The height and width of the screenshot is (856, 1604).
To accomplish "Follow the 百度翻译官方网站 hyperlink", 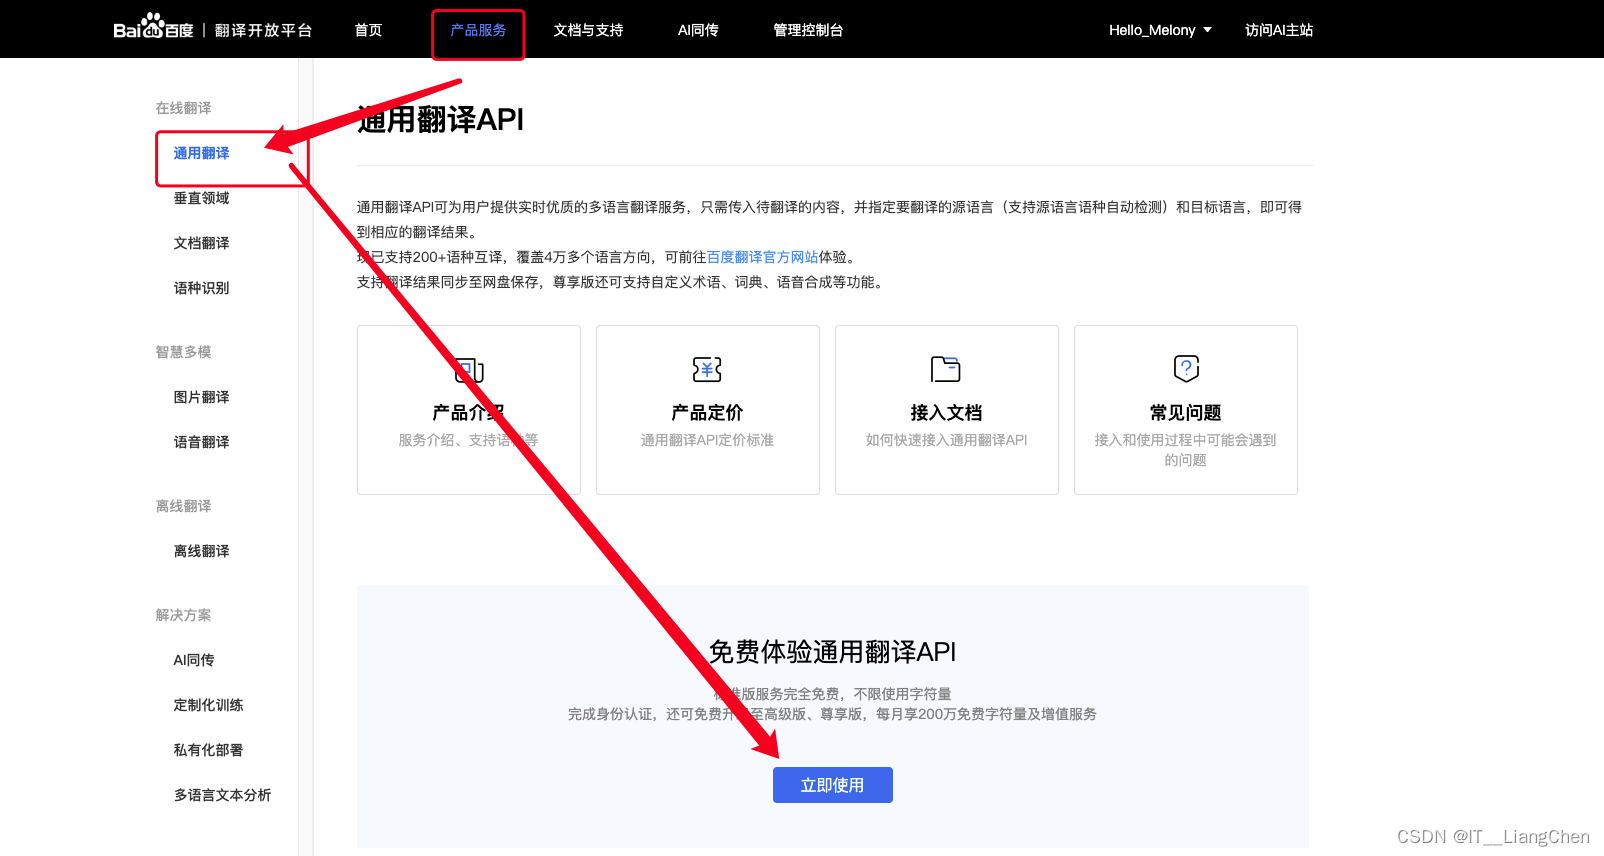I will coord(762,257).
